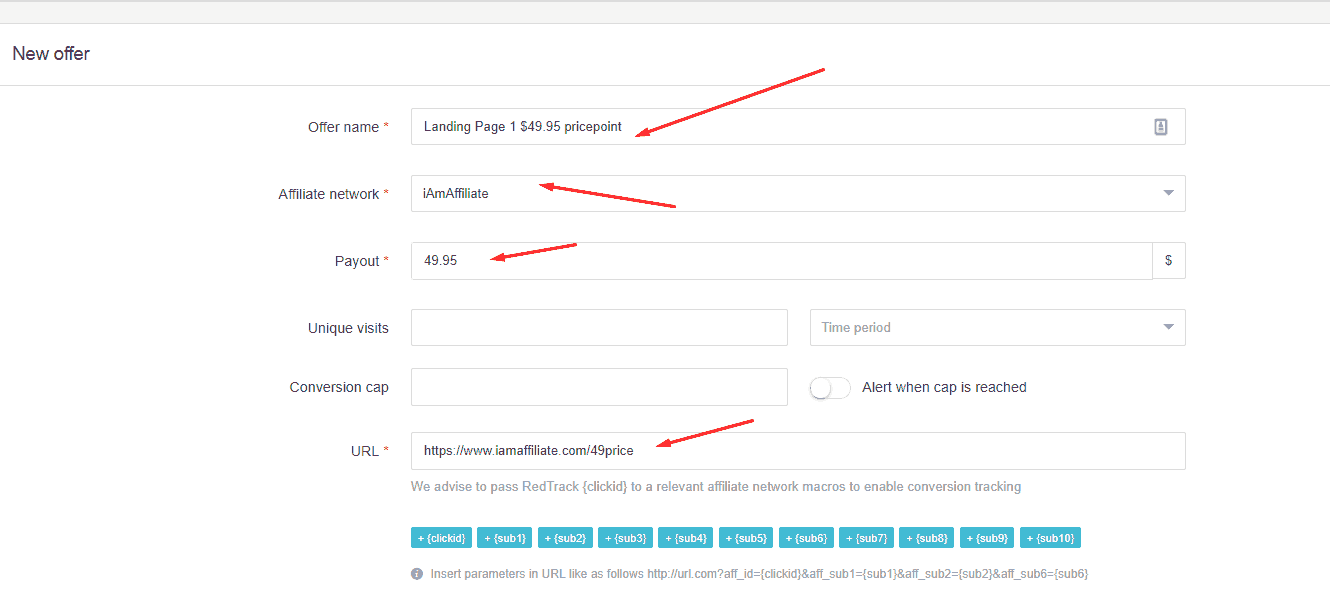Toggle Alert when cap is reached switch
Viewport: 1330px width, 606px height.
click(830, 388)
